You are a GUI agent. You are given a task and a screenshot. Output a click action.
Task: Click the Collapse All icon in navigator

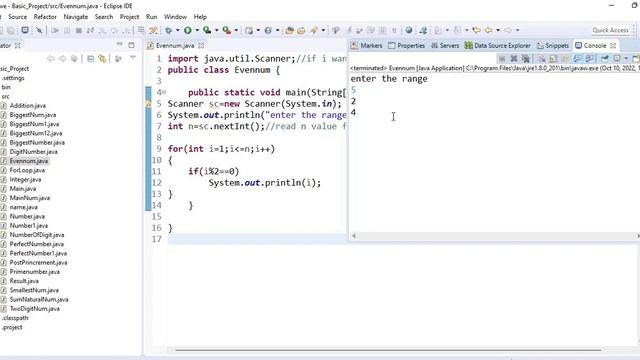91,59
